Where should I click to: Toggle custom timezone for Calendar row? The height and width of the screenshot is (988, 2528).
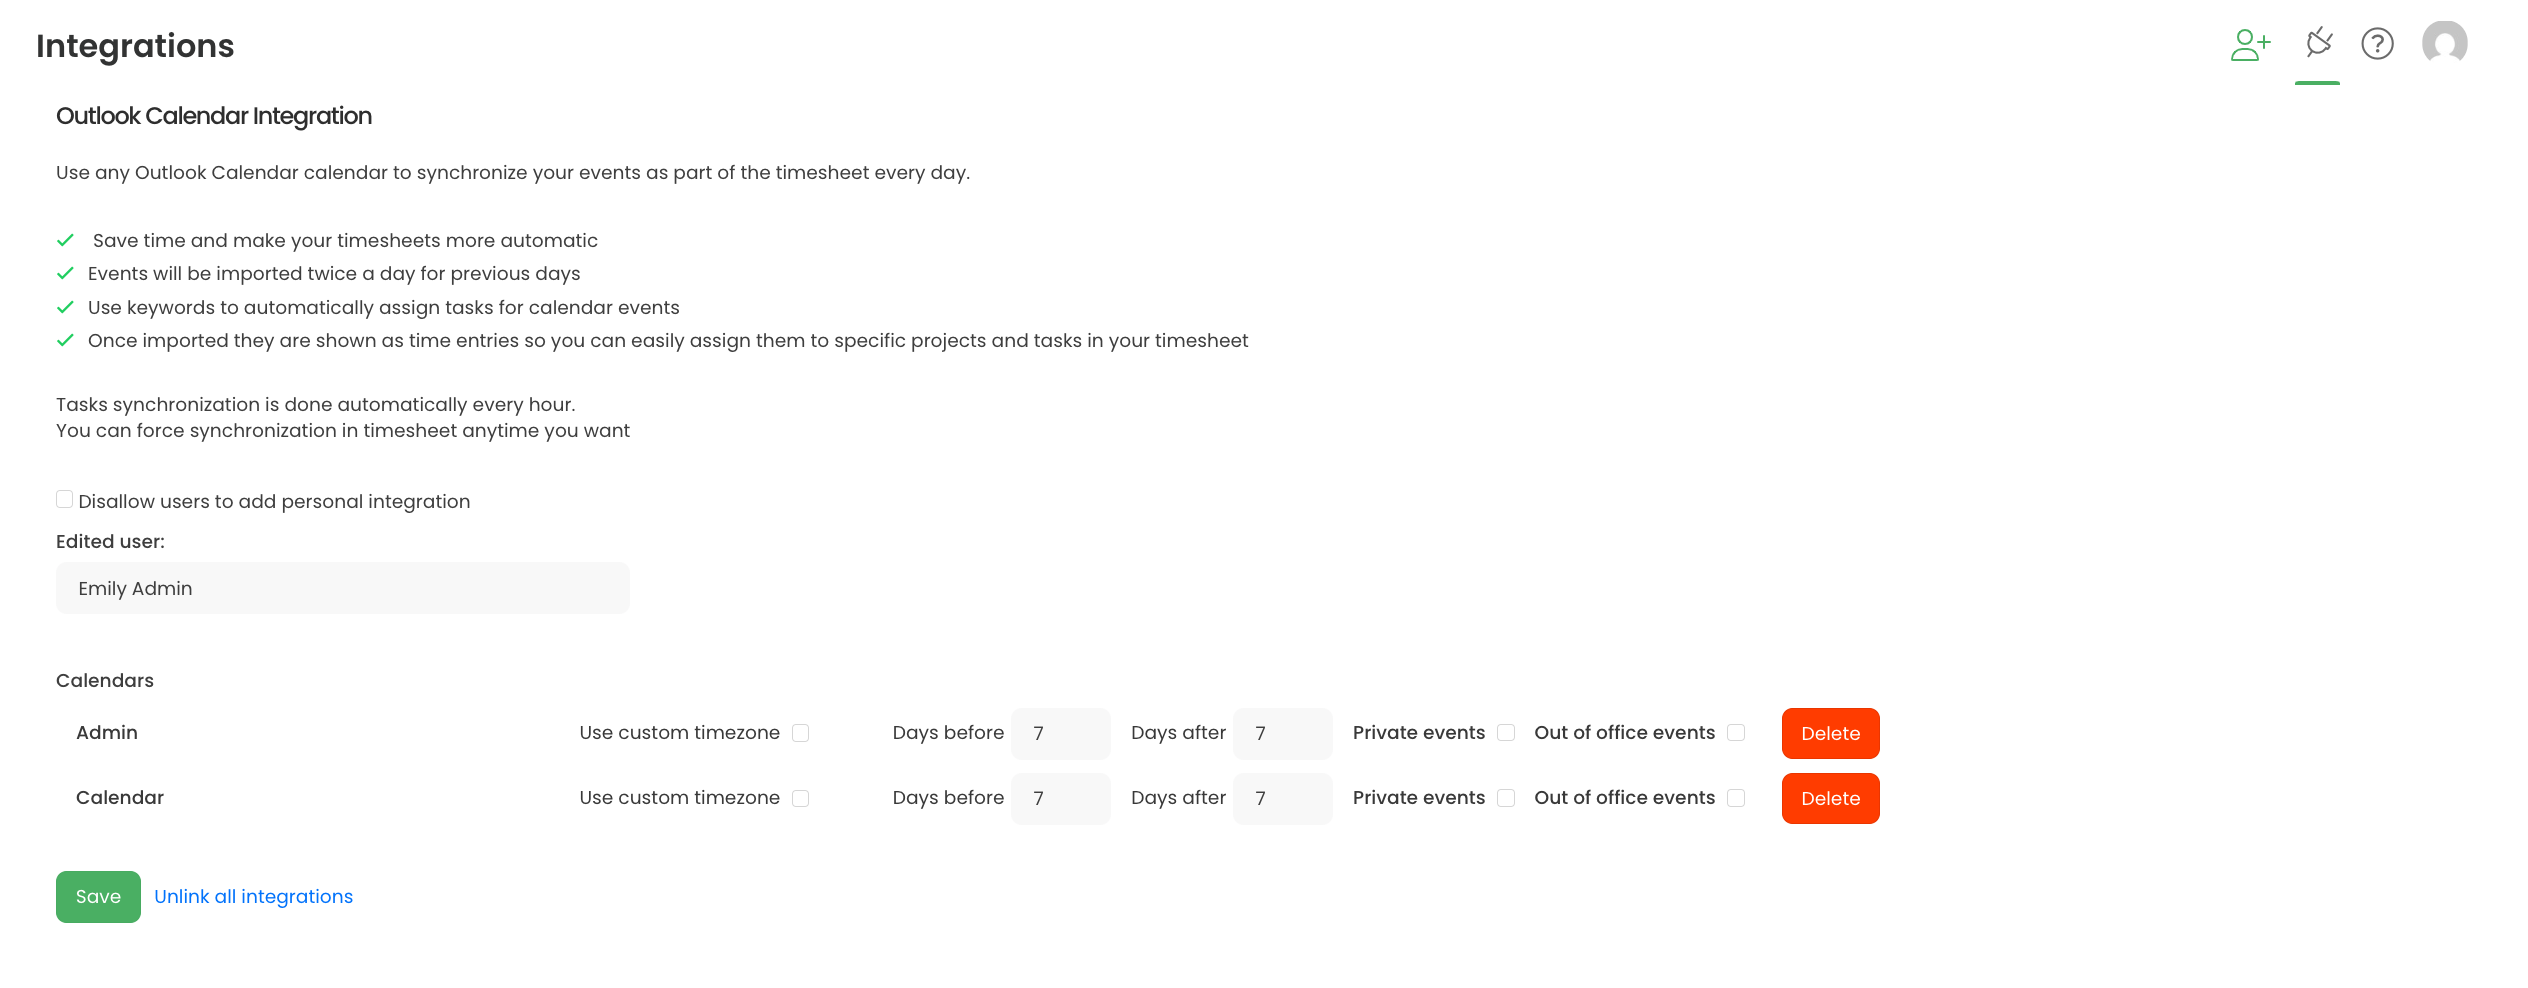click(x=801, y=798)
